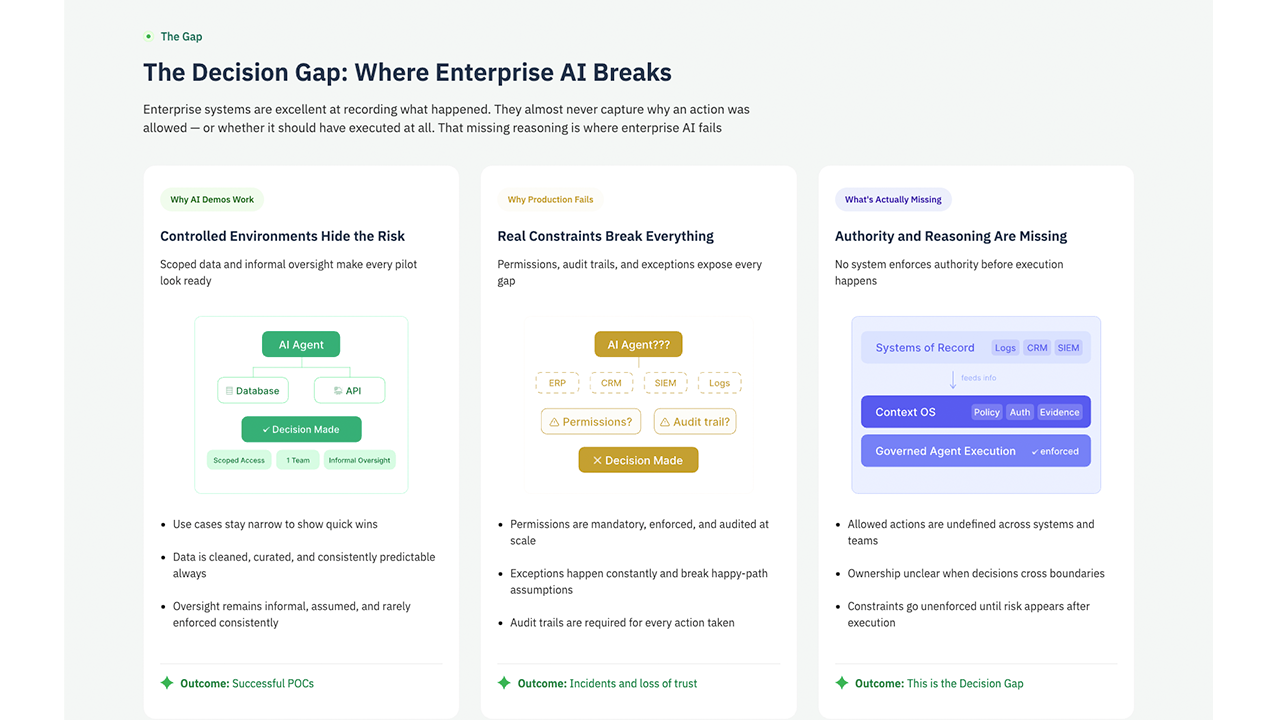Click the API node in the green diagram

349,390
